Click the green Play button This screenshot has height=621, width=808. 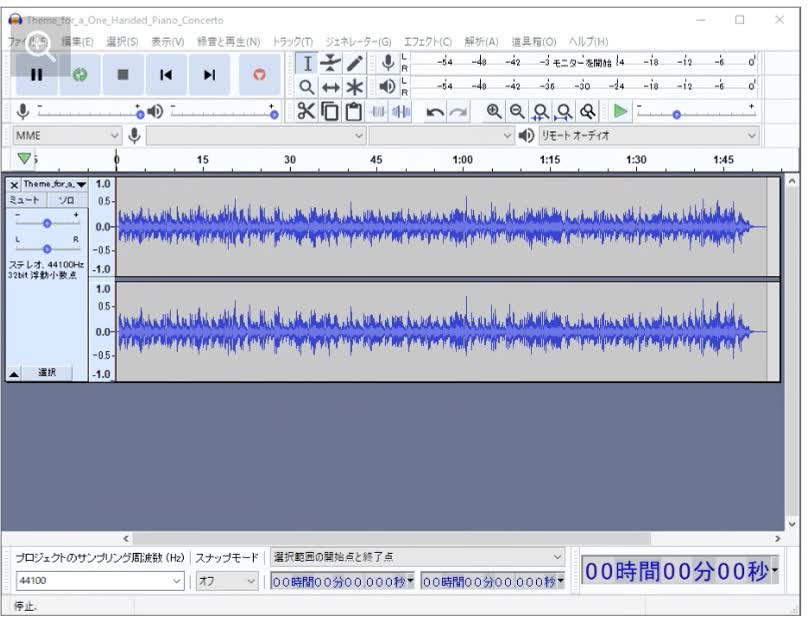click(x=80, y=75)
